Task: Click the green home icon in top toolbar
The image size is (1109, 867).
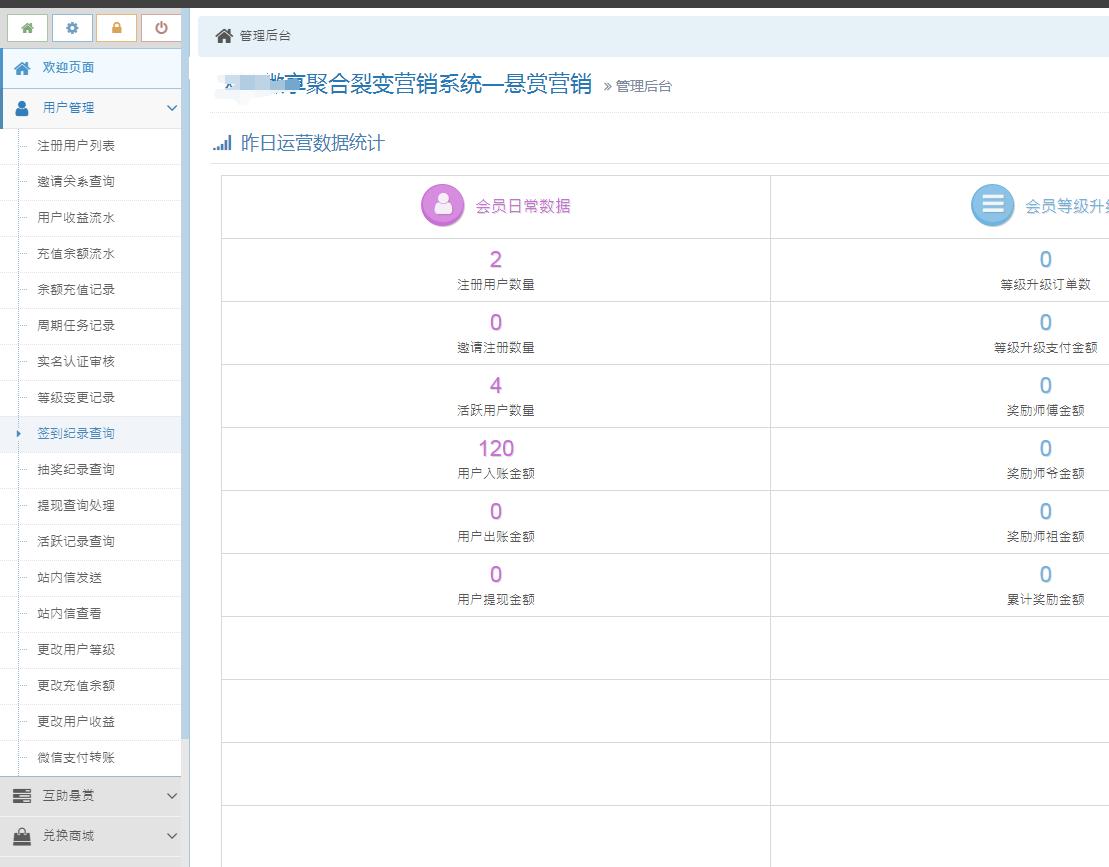Action: pyautogui.click(x=28, y=28)
